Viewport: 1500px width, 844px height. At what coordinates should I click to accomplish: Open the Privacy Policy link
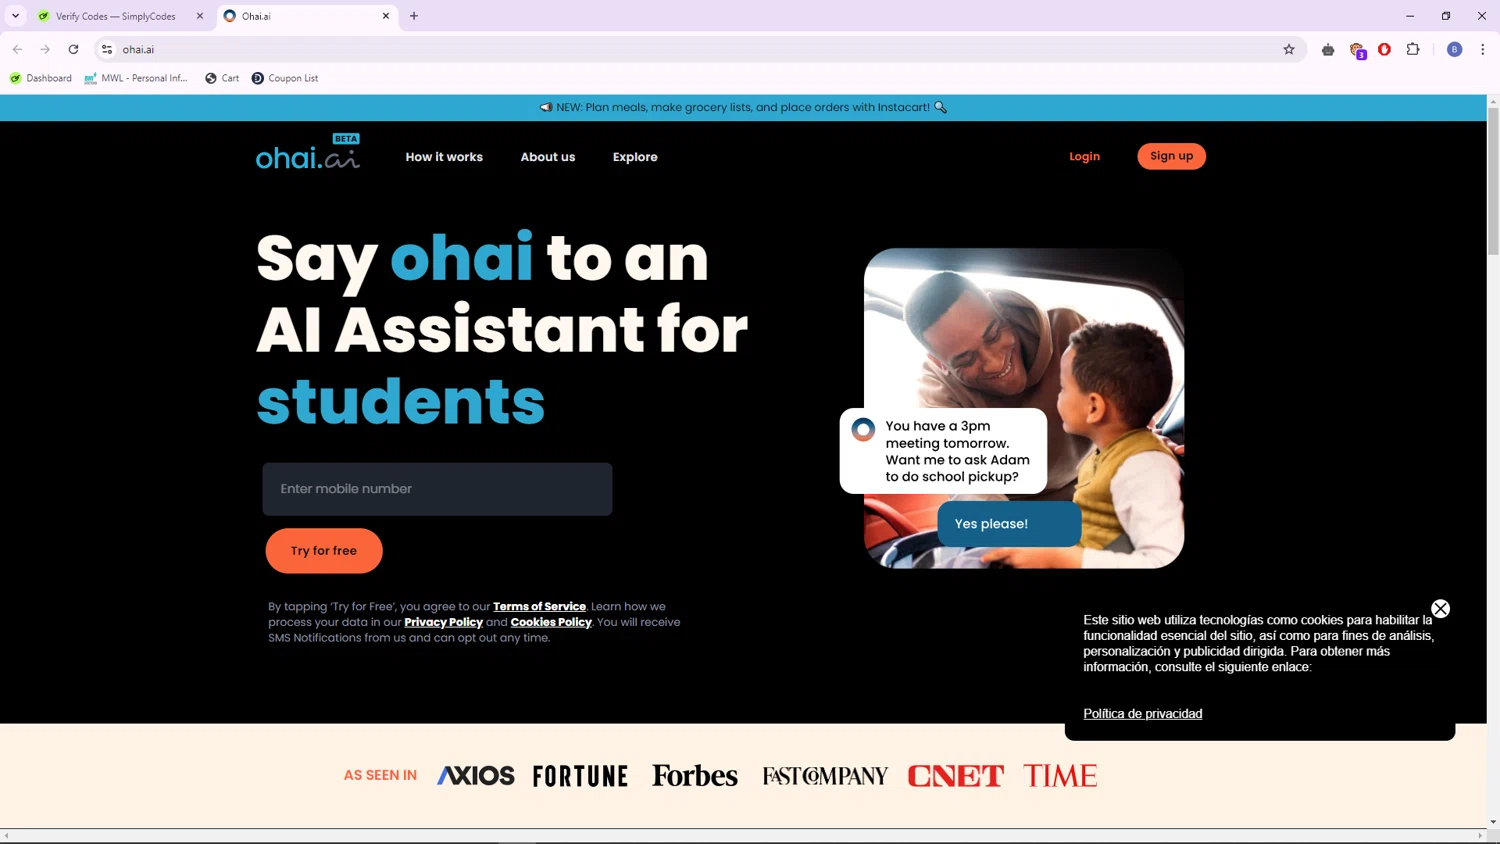(443, 622)
